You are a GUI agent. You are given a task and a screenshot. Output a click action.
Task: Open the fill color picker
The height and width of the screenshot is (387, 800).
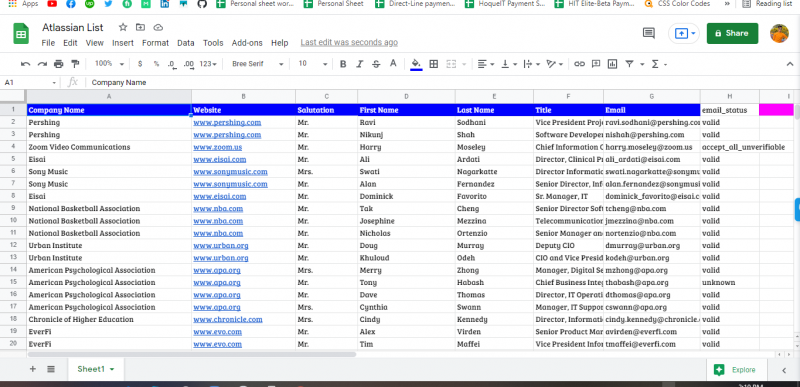pos(416,64)
